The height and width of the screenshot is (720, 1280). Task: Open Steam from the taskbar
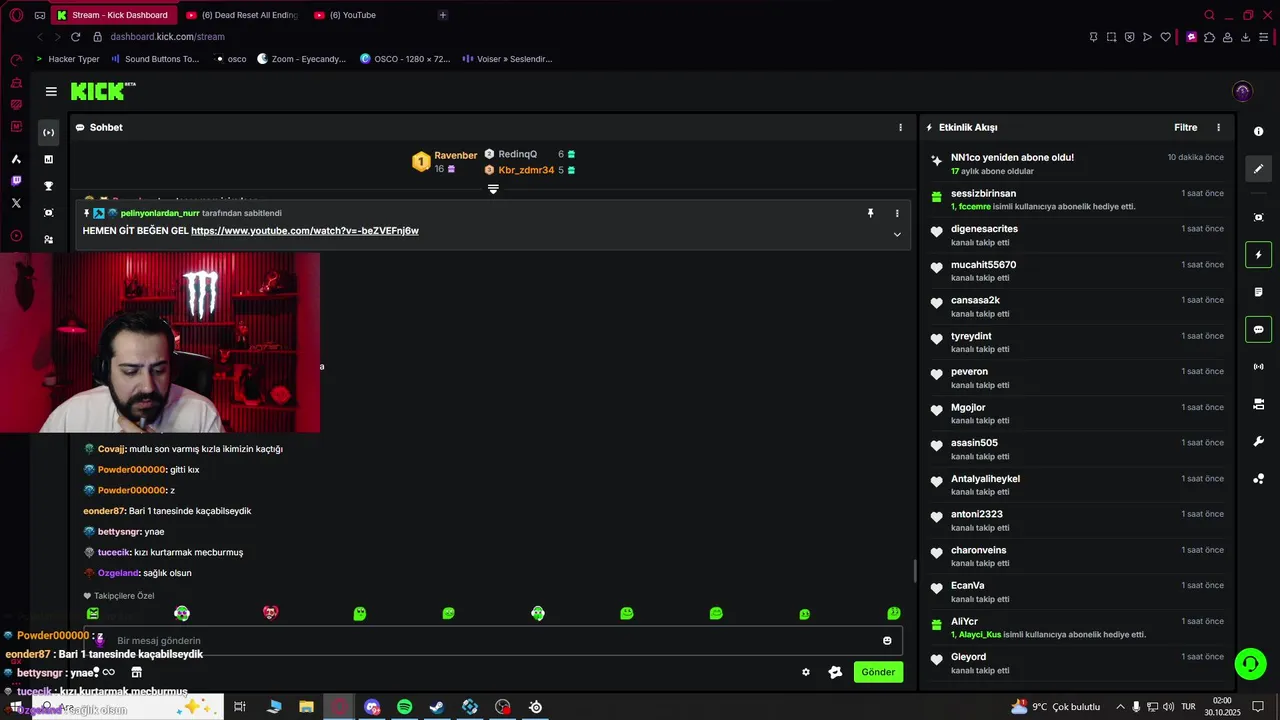tap(437, 707)
